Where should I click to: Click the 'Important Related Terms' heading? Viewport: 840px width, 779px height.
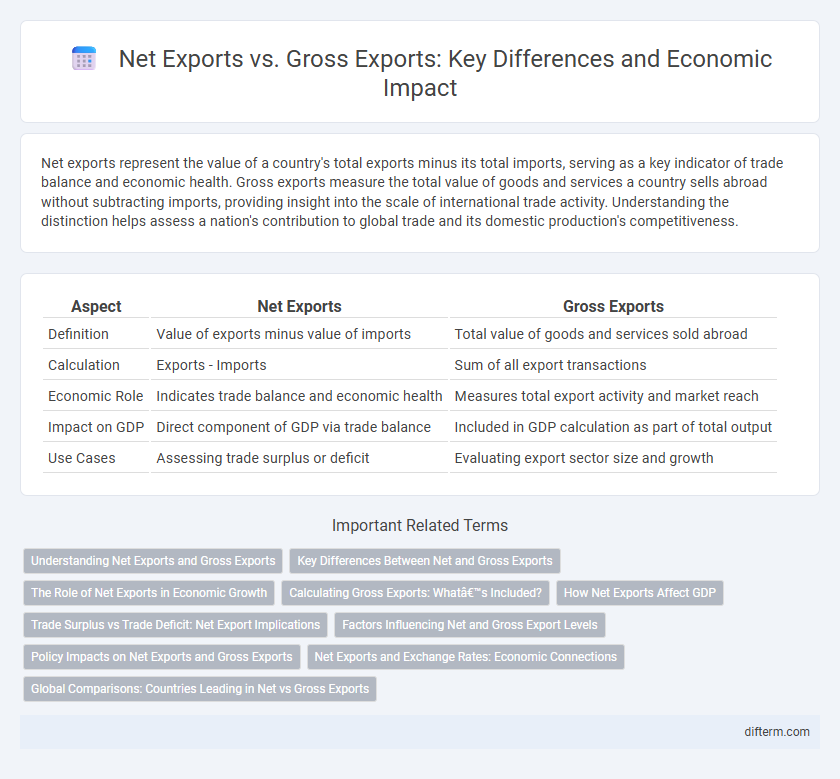tap(420, 526)
